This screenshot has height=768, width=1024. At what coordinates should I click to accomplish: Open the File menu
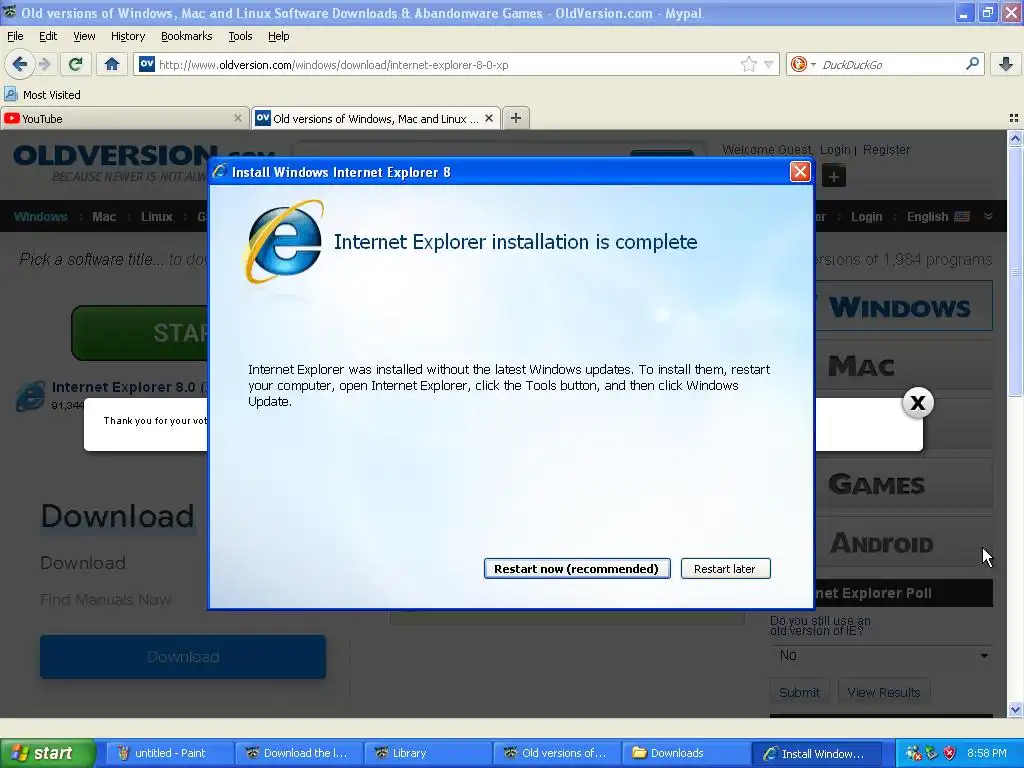pos(15,36)
